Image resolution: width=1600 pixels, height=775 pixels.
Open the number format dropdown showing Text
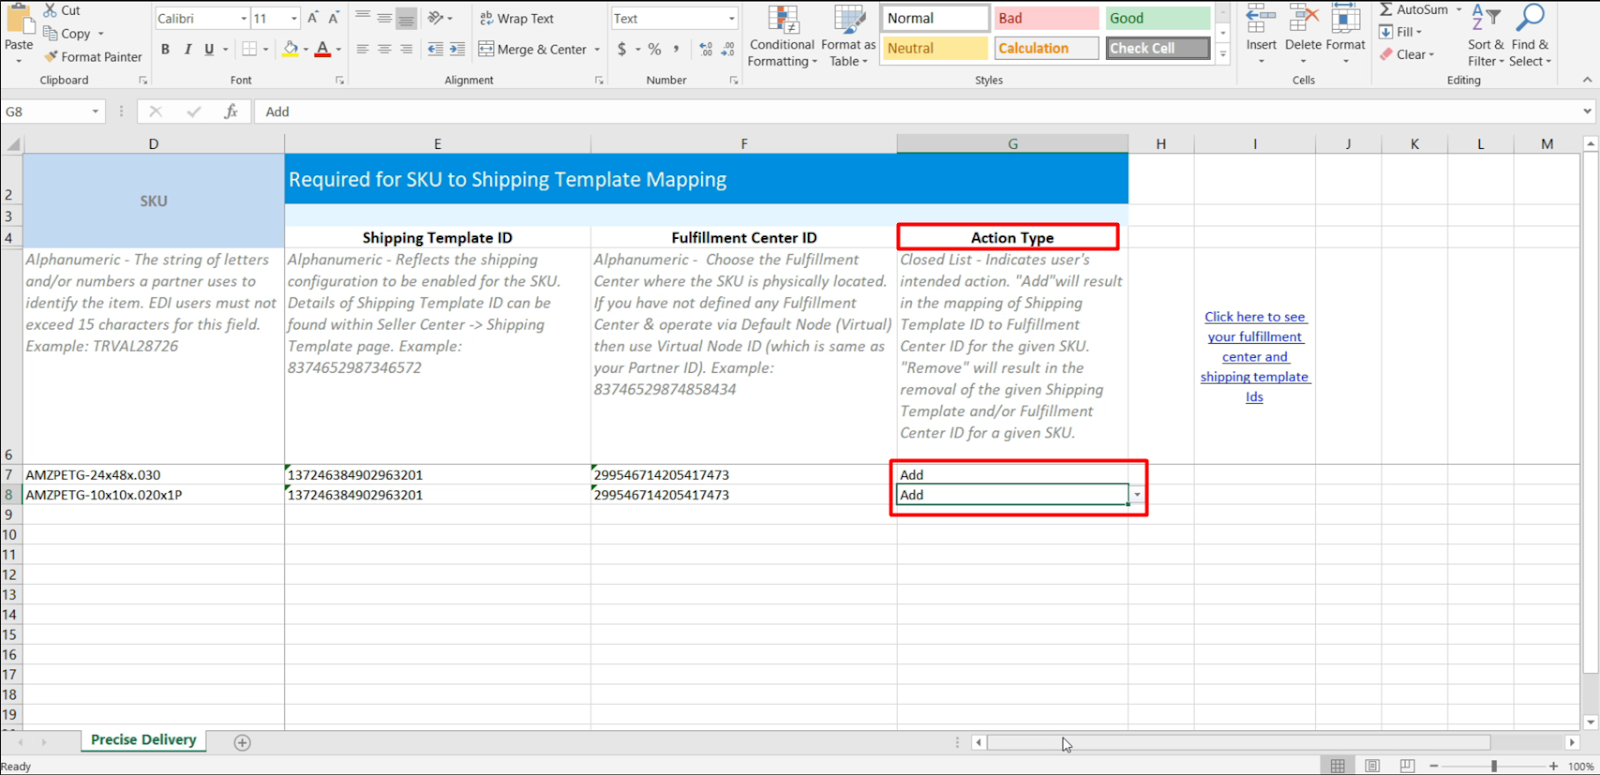(732, 18)
